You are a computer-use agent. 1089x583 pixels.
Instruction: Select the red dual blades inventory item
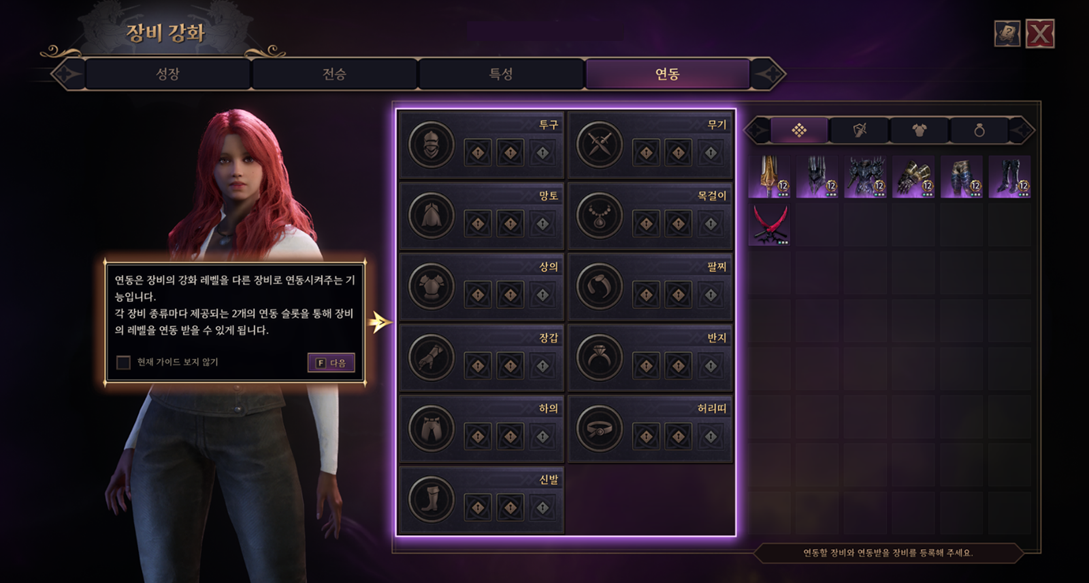(x=769, y=225)
